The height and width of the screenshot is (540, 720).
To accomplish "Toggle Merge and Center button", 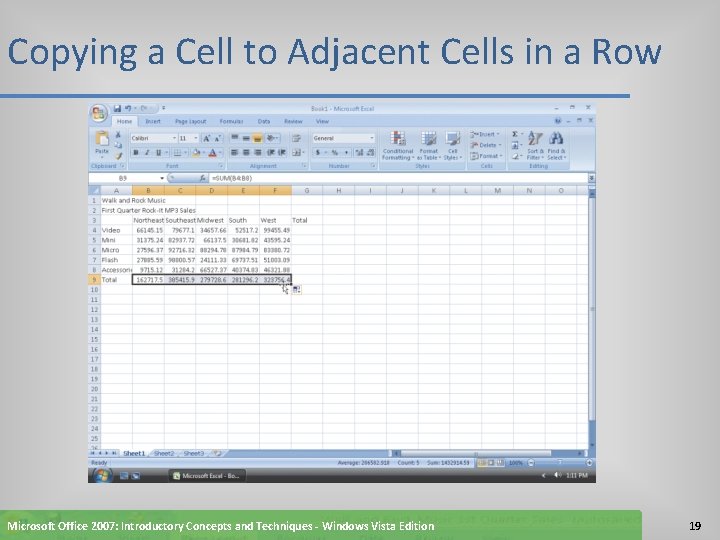I will (x=297, y=152).
